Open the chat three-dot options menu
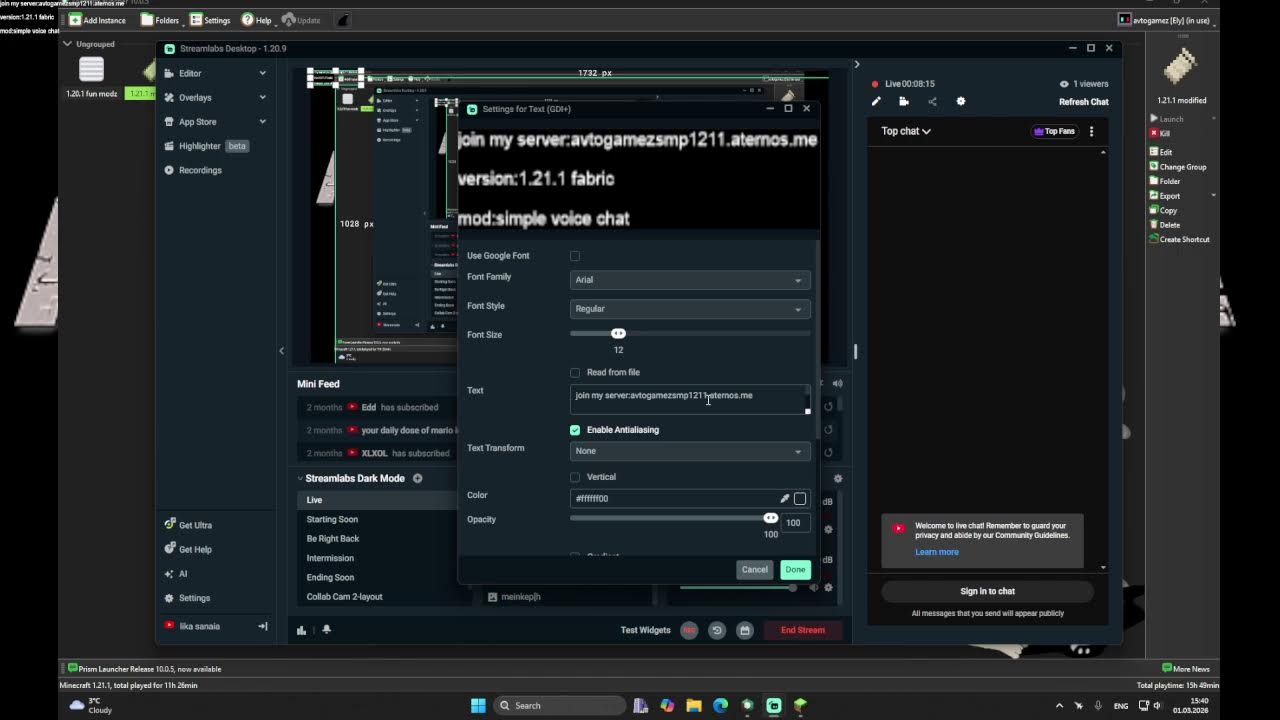Viewport: 1280px width, 720px height. coord(1091,131)
